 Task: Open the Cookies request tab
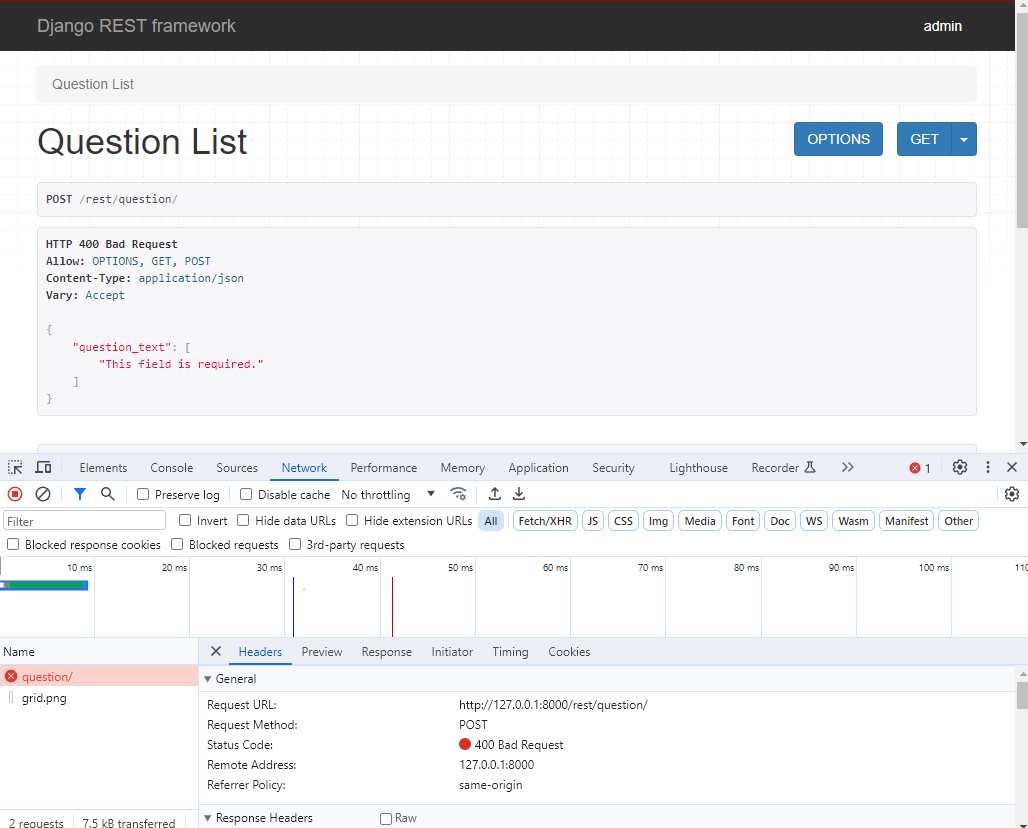[569, 652]
